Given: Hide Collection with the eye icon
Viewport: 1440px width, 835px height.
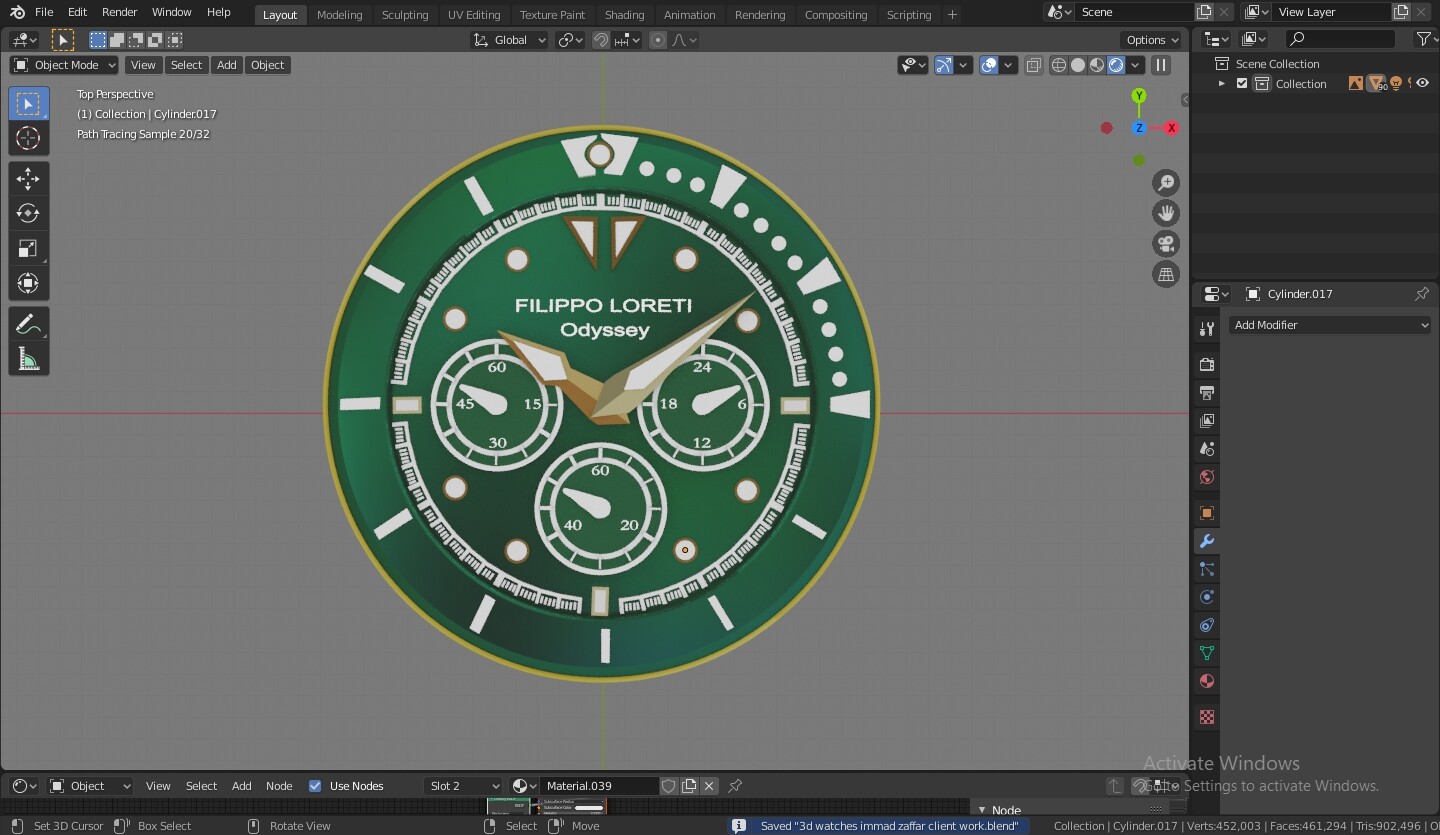Looking at the screenshot, I should [1422, 84].
